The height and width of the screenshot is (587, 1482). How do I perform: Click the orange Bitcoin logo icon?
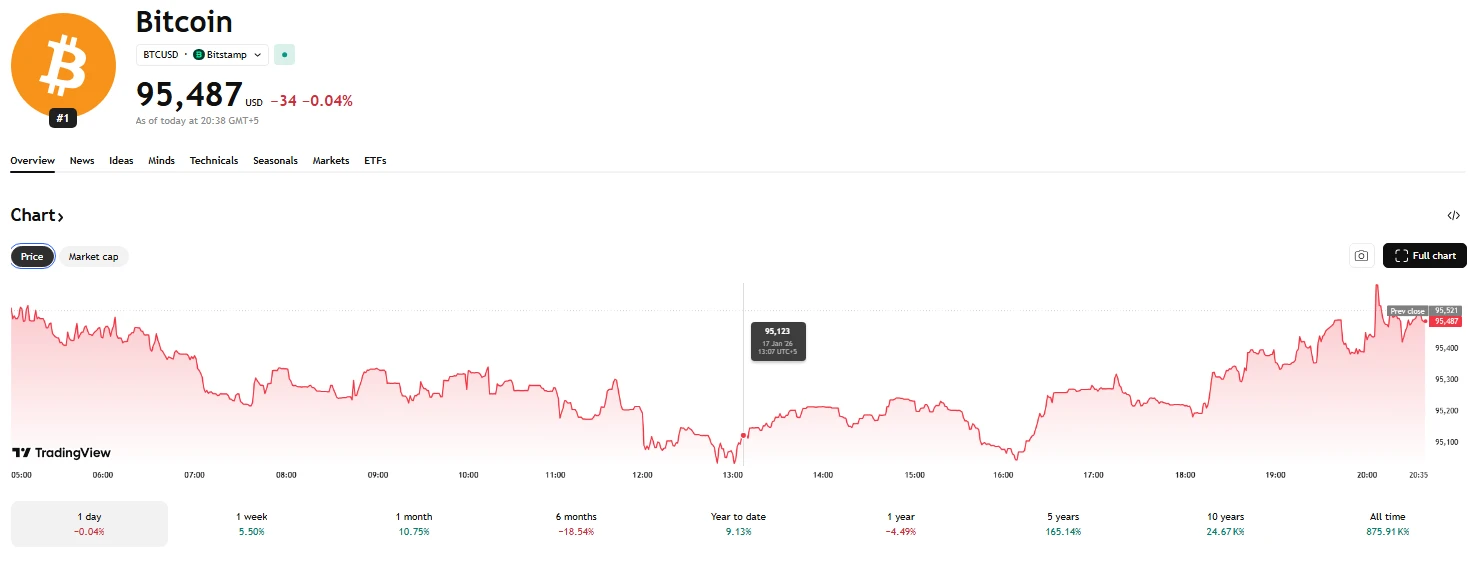point(63,65)
